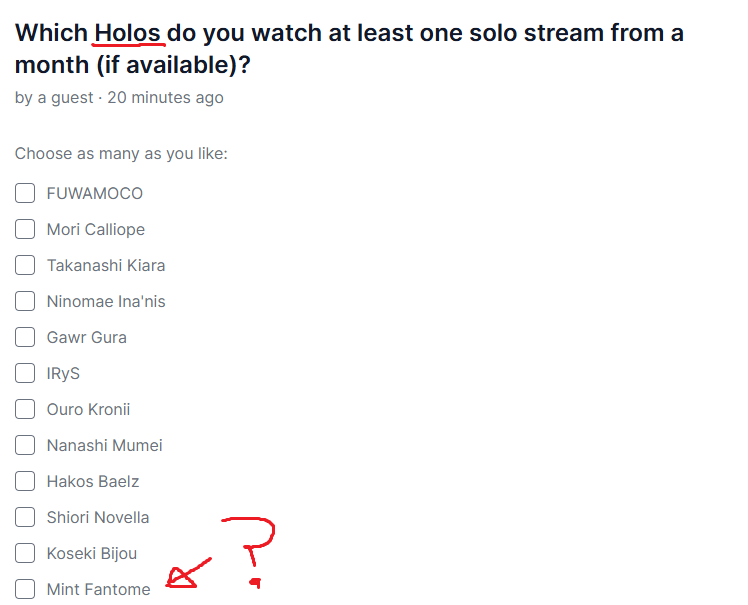This screenshot has height=605, width=748.
Task: Click the poll title heading
Action: pyautogui.click(x=349, y=49)
